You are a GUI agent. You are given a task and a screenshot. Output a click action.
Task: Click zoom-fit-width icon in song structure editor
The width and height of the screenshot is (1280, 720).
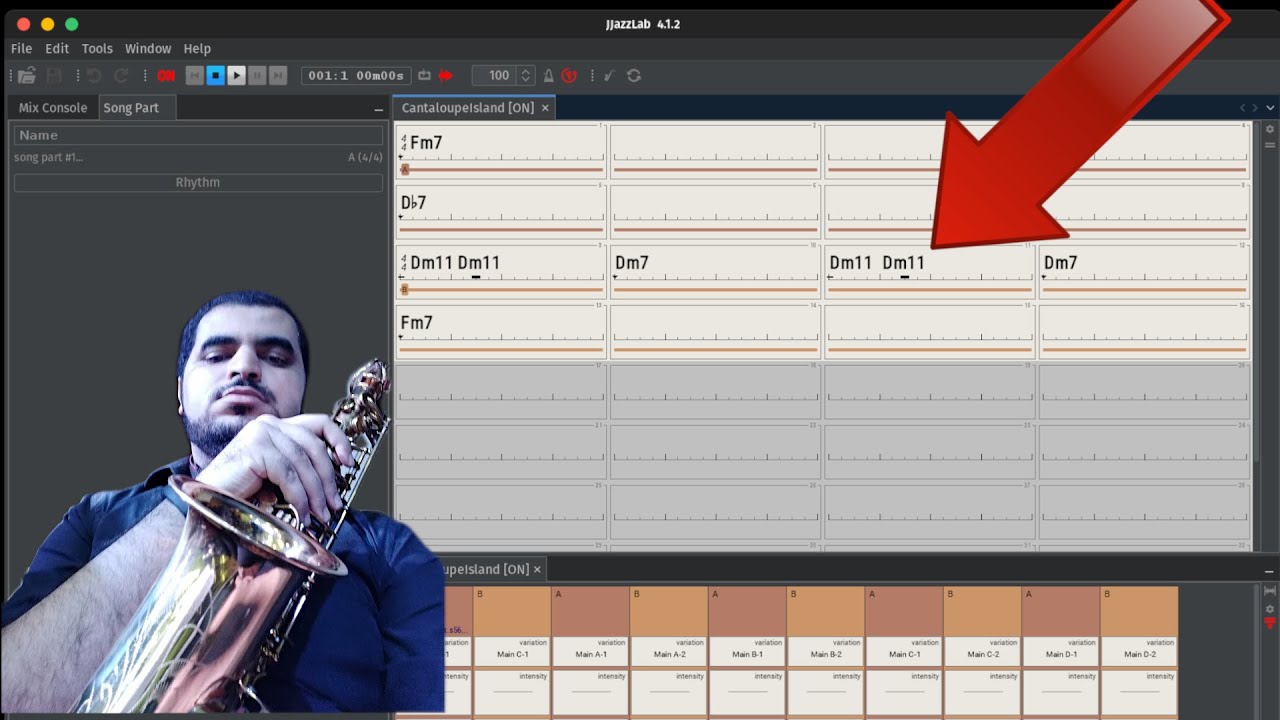[x=1270, y=591]
